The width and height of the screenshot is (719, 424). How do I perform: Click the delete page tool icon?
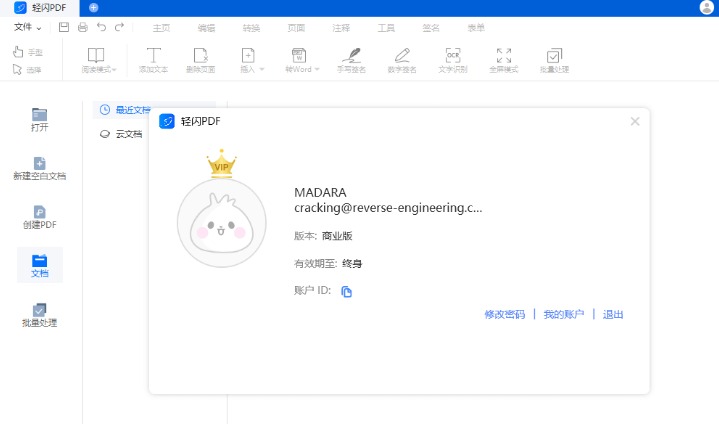pyautogui.click(x=200, y=55)
